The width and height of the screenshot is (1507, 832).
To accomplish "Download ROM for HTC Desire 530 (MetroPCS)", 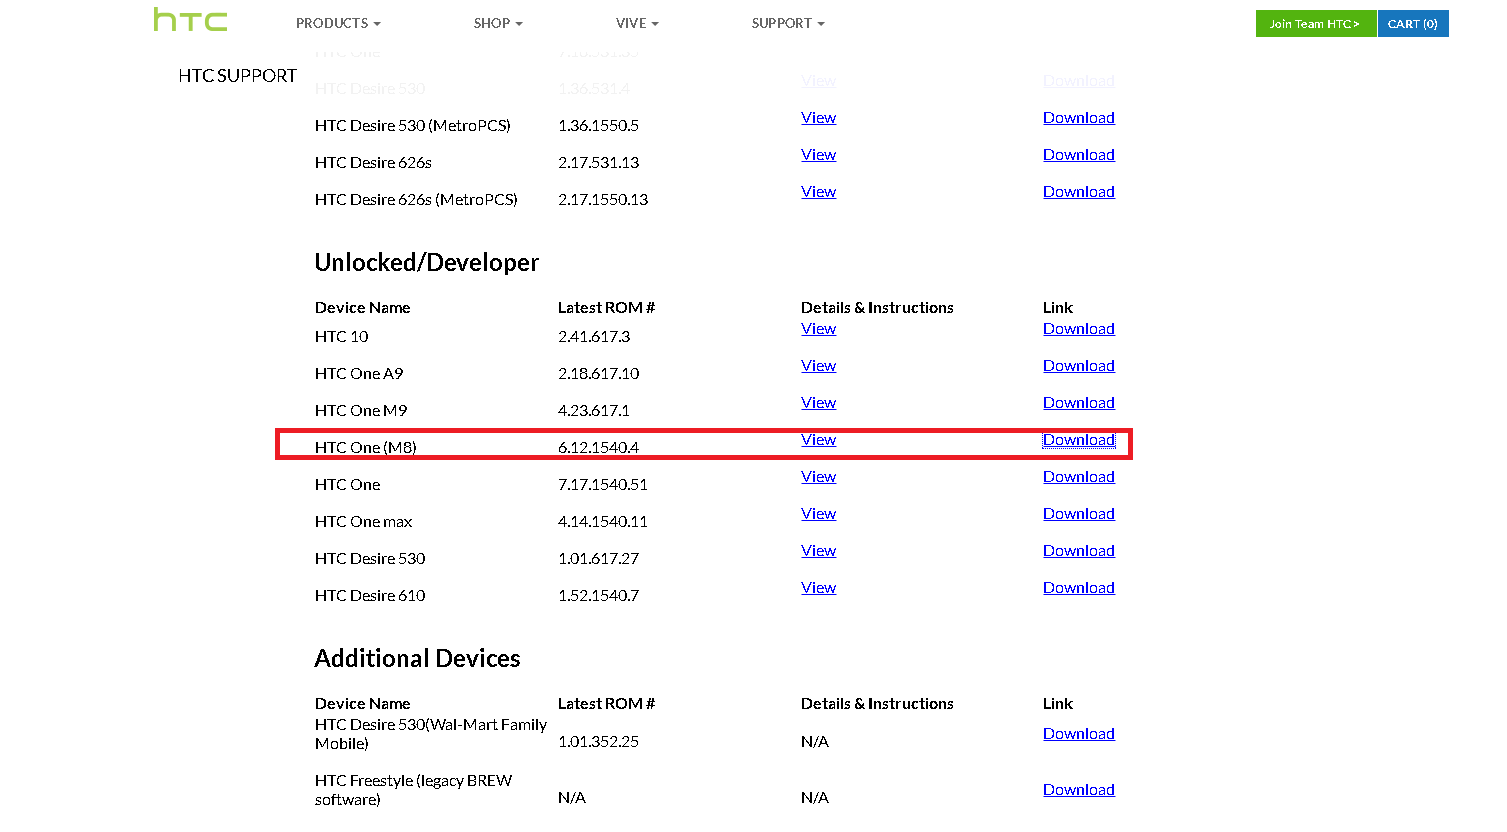I will pyautogui.click(x=1078, y=118).
